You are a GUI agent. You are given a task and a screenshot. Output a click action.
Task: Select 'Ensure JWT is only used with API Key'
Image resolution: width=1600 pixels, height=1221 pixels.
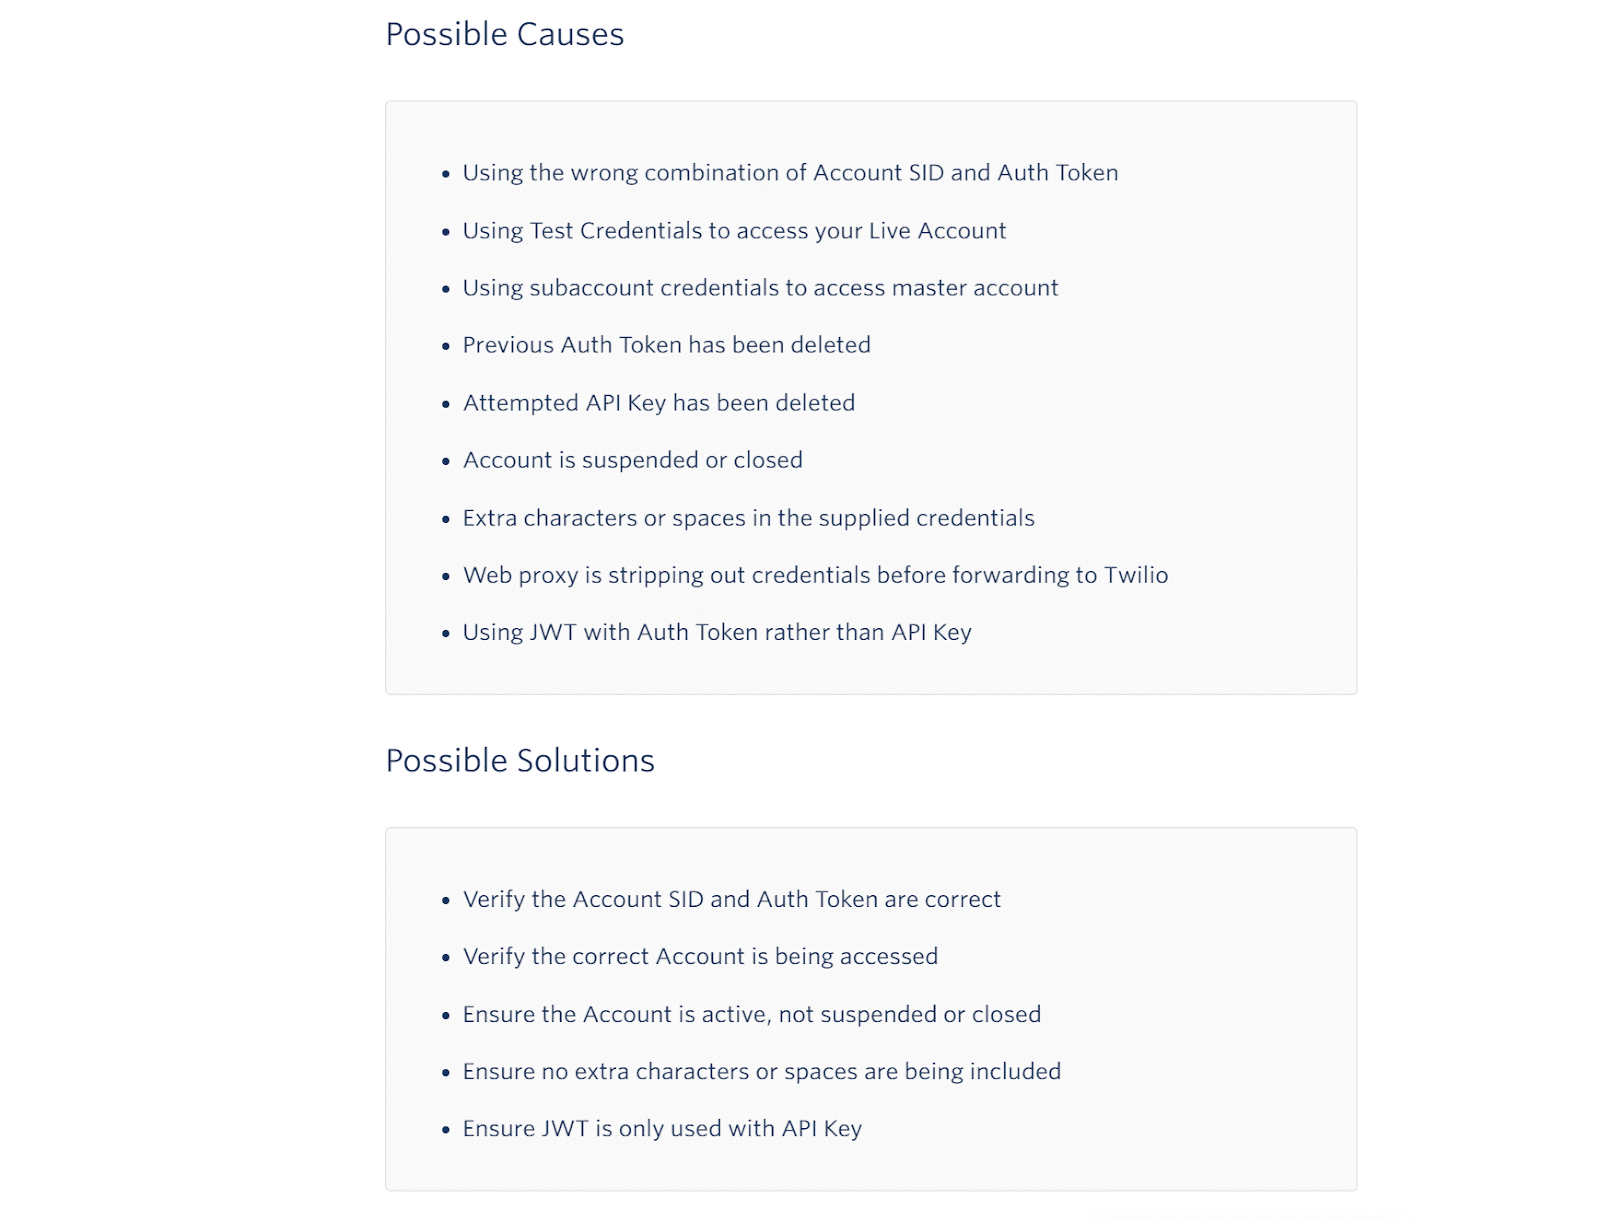click(662, 1128)
